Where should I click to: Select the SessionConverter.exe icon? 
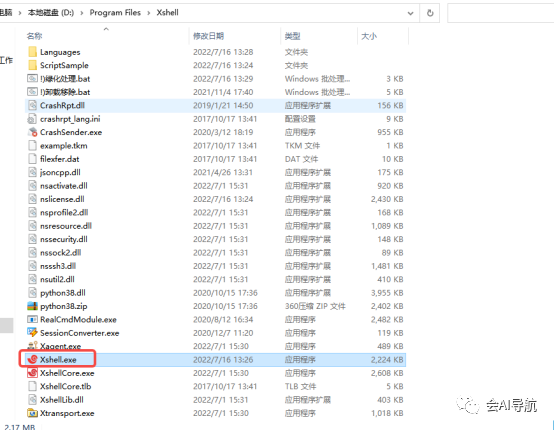click(33, 333)
